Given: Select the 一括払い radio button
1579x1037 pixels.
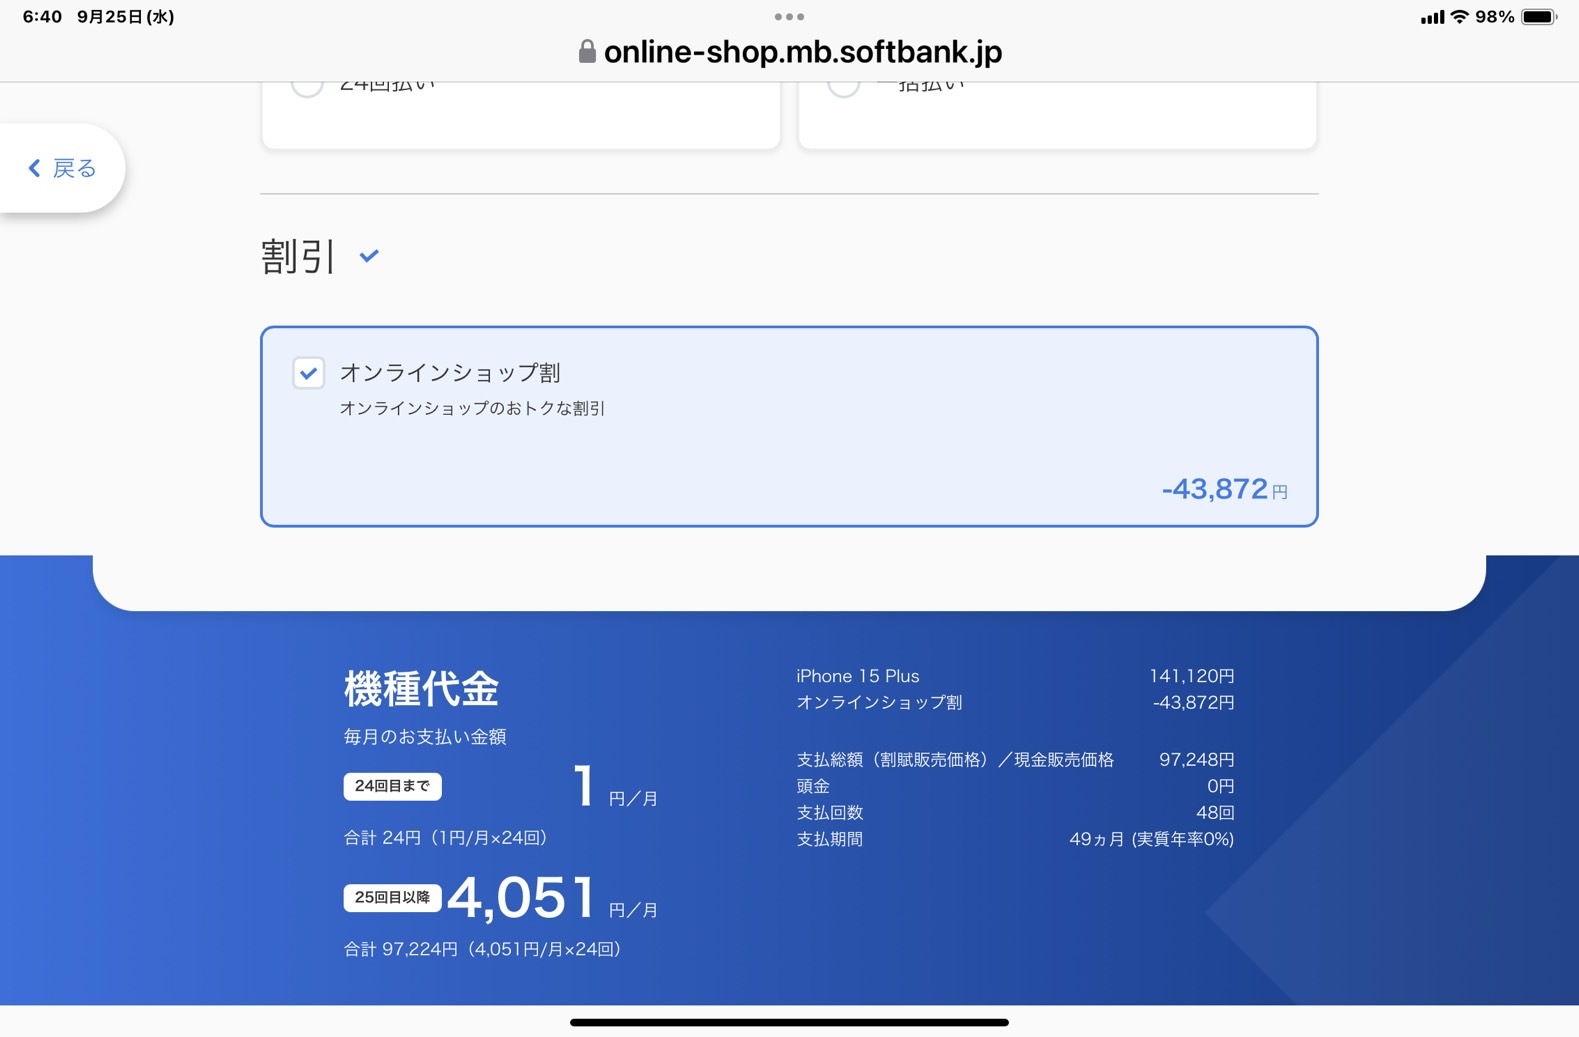Looking at the screenshot, I should [x=843, y=85].
